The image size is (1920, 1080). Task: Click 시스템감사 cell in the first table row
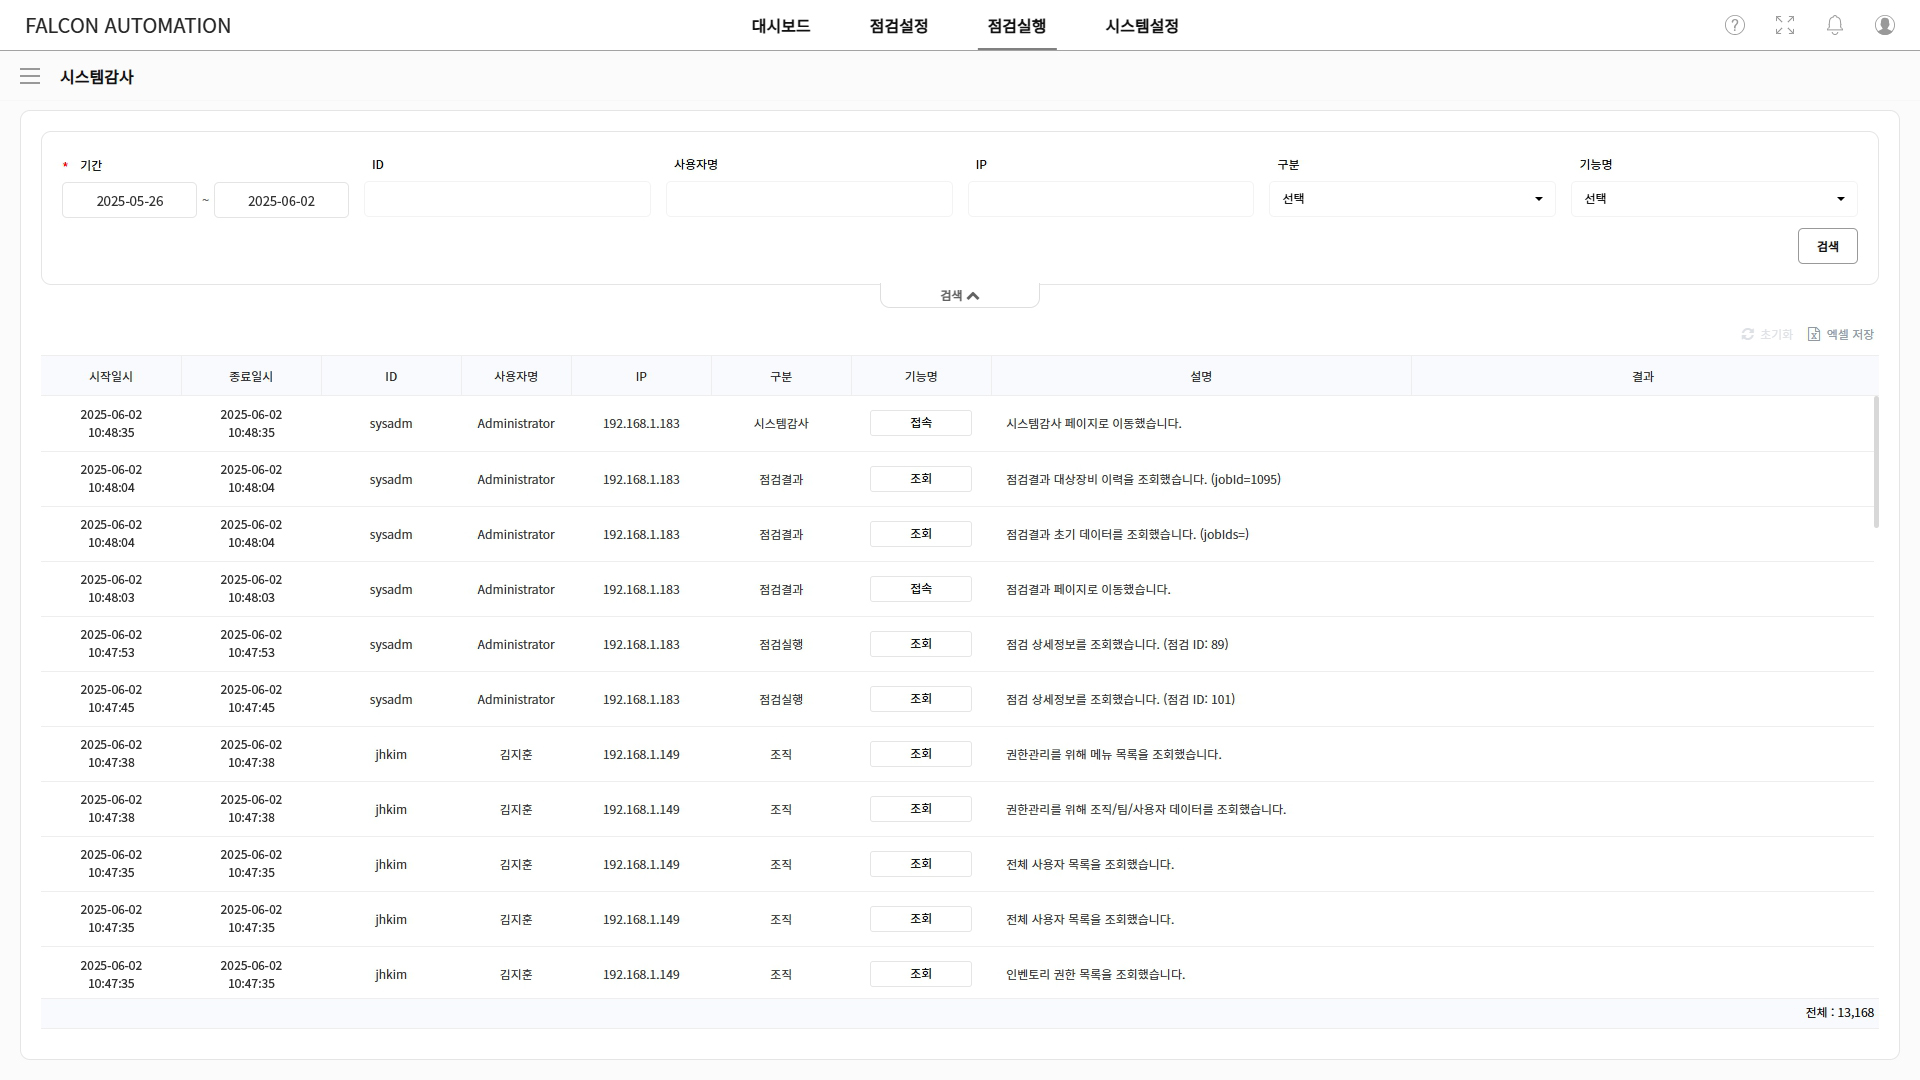coord(781,423)
